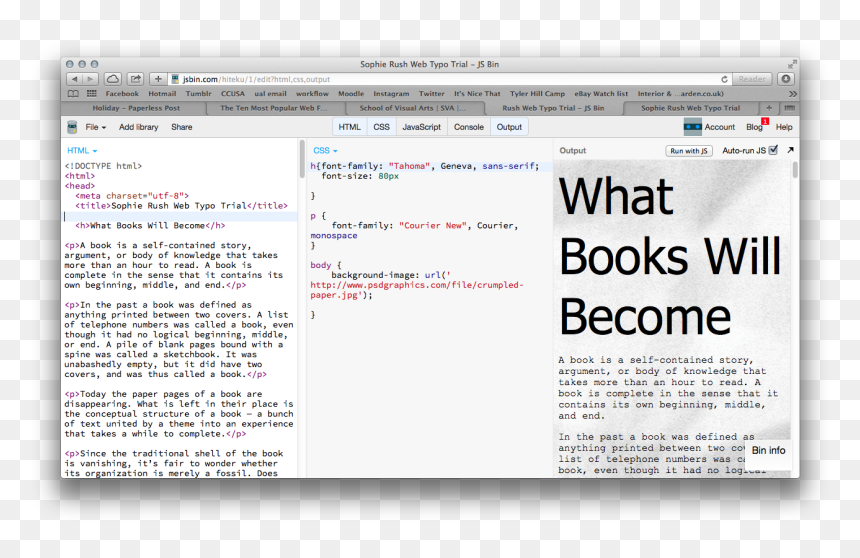Click the crumpled-paper.jpg URL text in CSS
The image size is (860, 558).
417,290
